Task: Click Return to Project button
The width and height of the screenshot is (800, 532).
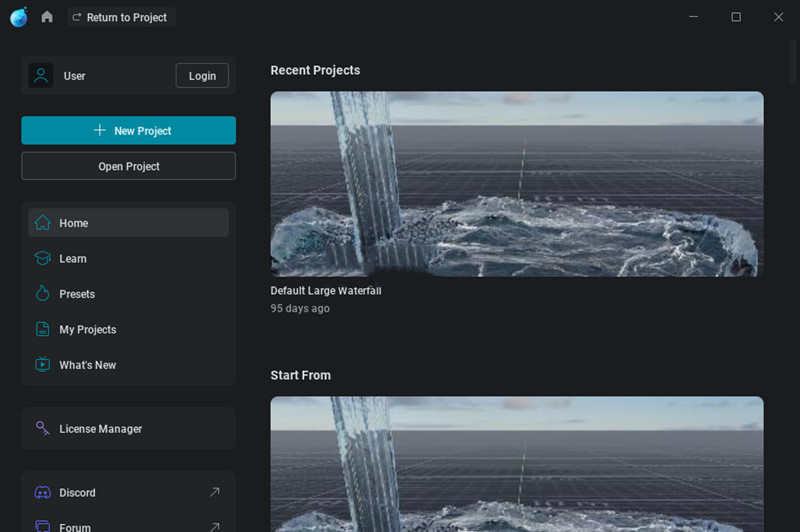Action: (x=121, y=17)
